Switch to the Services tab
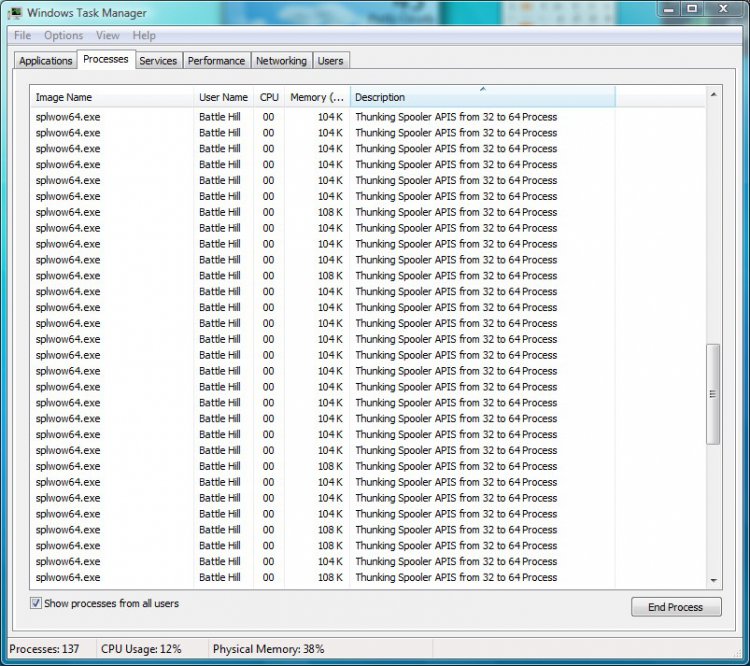750x666 pixels. click(x=158, y=61)
